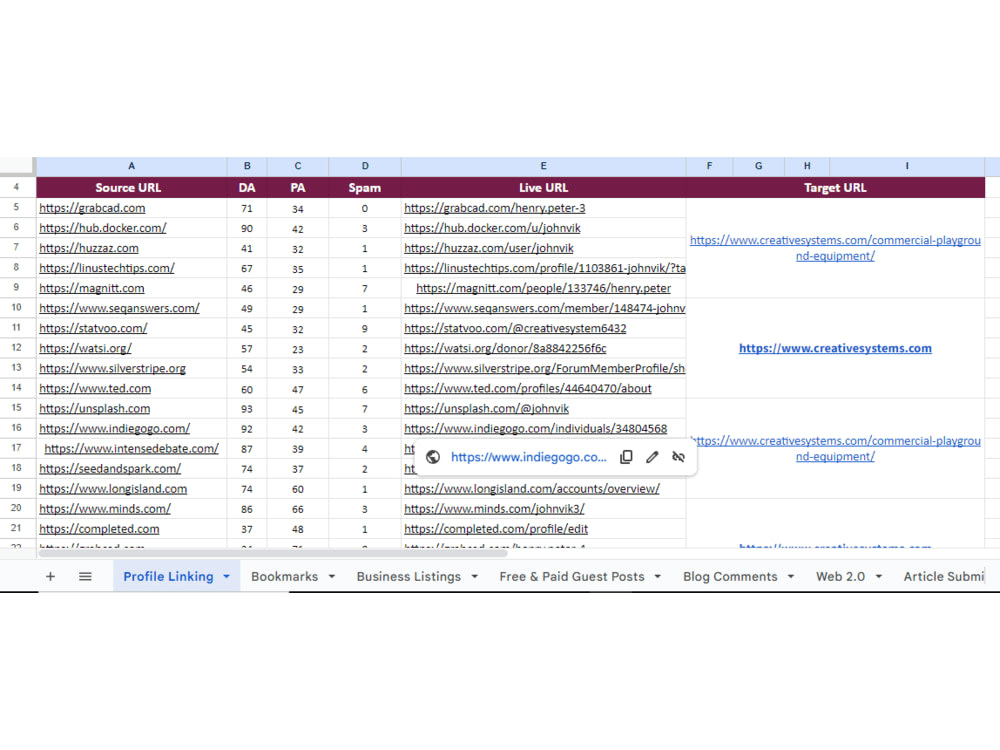The image size is (1000, 750).
Task: Open https://statvoo.com/@creativesystem6432 live link
Action: (x=515, y=328)
